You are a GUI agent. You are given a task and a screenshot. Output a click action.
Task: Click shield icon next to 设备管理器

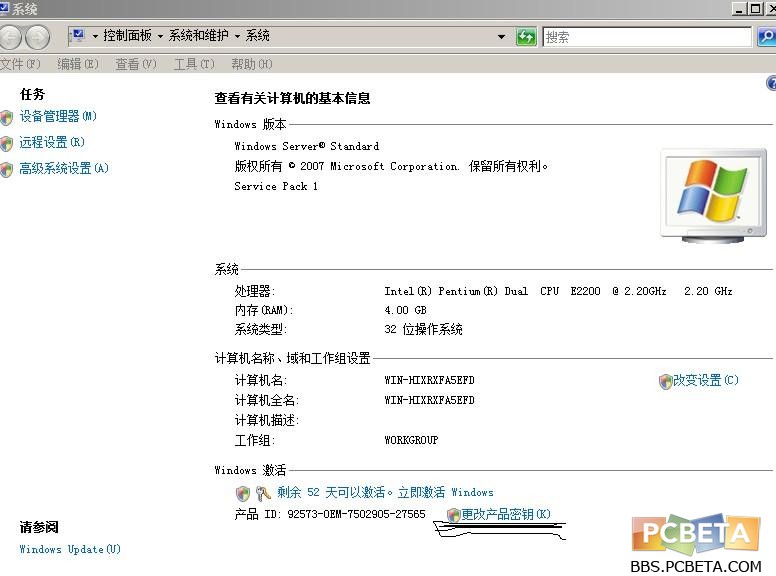pos(6,117)
